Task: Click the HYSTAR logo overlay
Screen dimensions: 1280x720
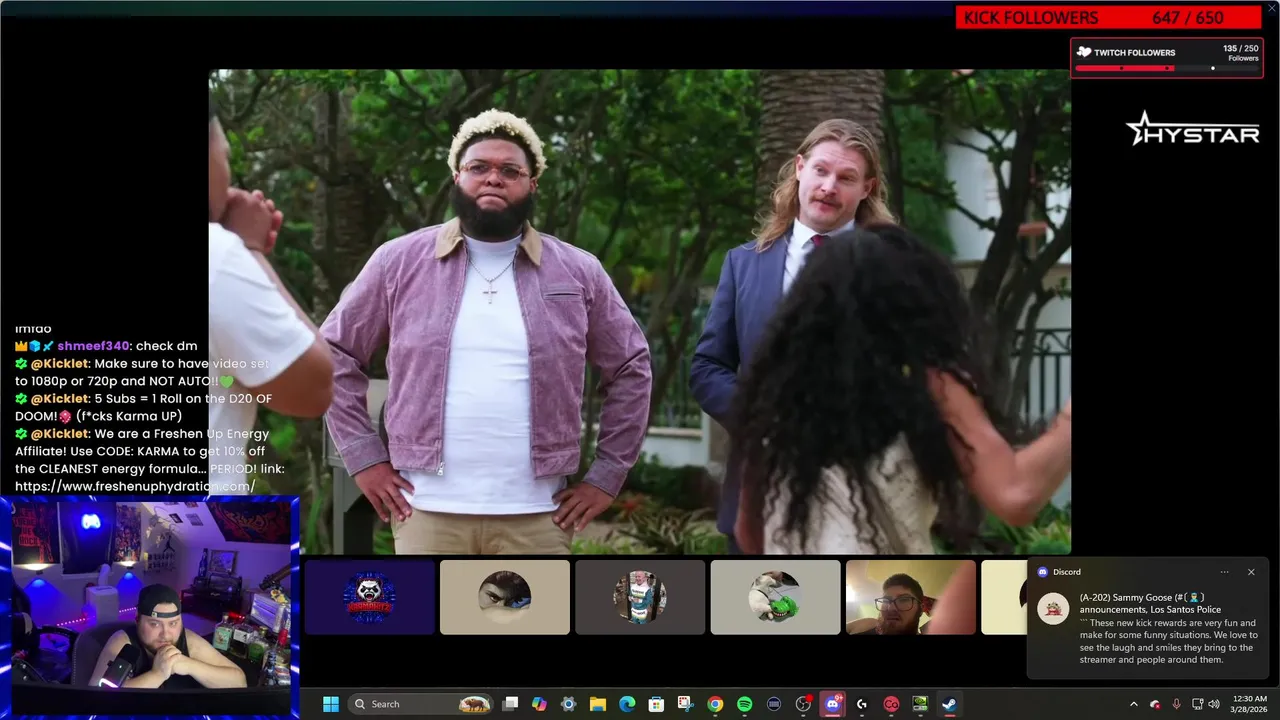Action: tap(1192, 128)
